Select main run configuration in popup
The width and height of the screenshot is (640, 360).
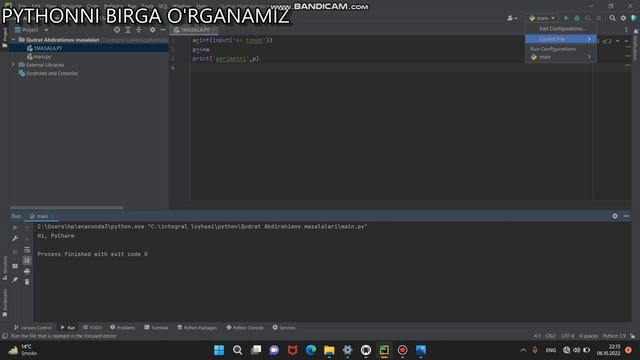pos(560,57)
